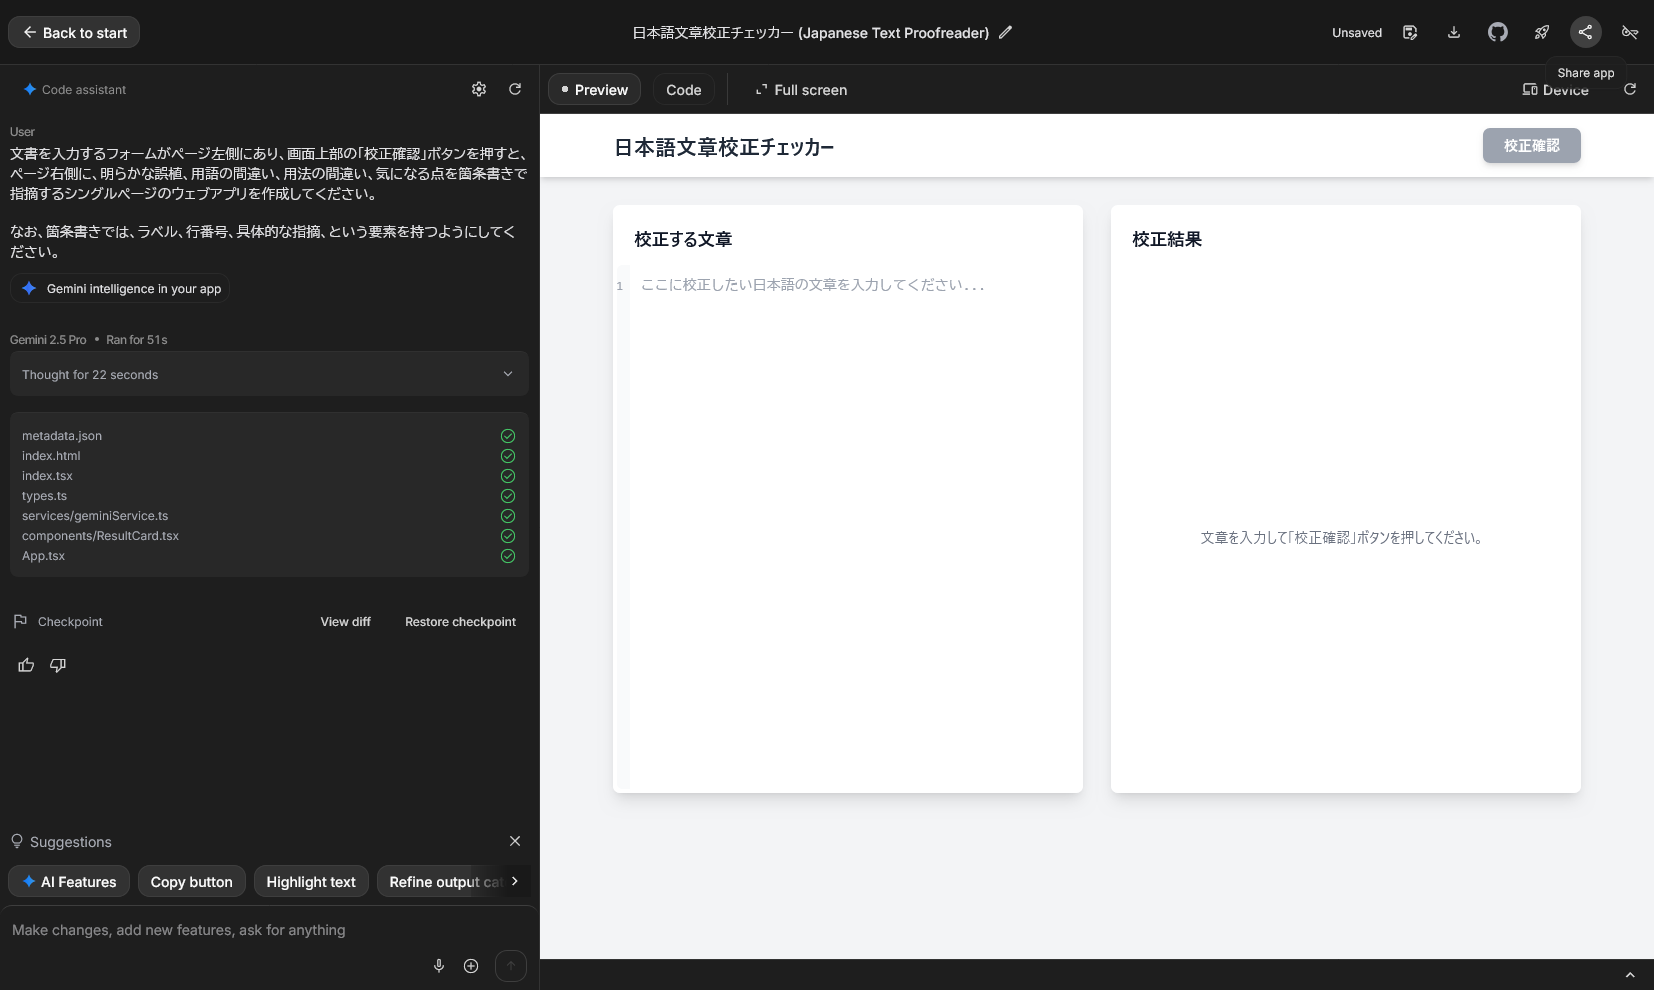This screenshot has width=1654, height=990.
Task: Click the pencil icon to rename app
Action: point(1005,32)
